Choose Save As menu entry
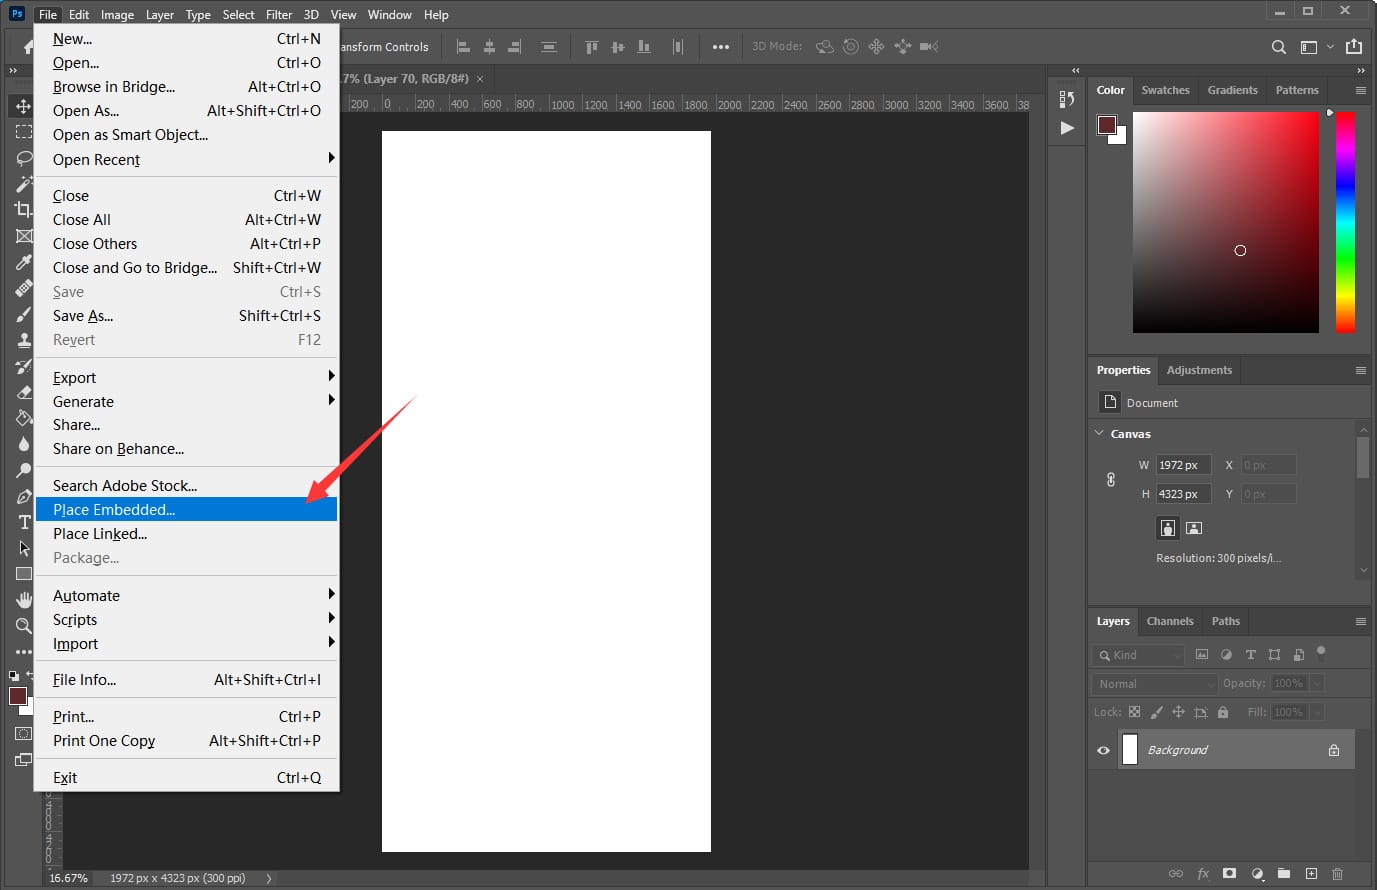1377x890 pixels. 187,316
